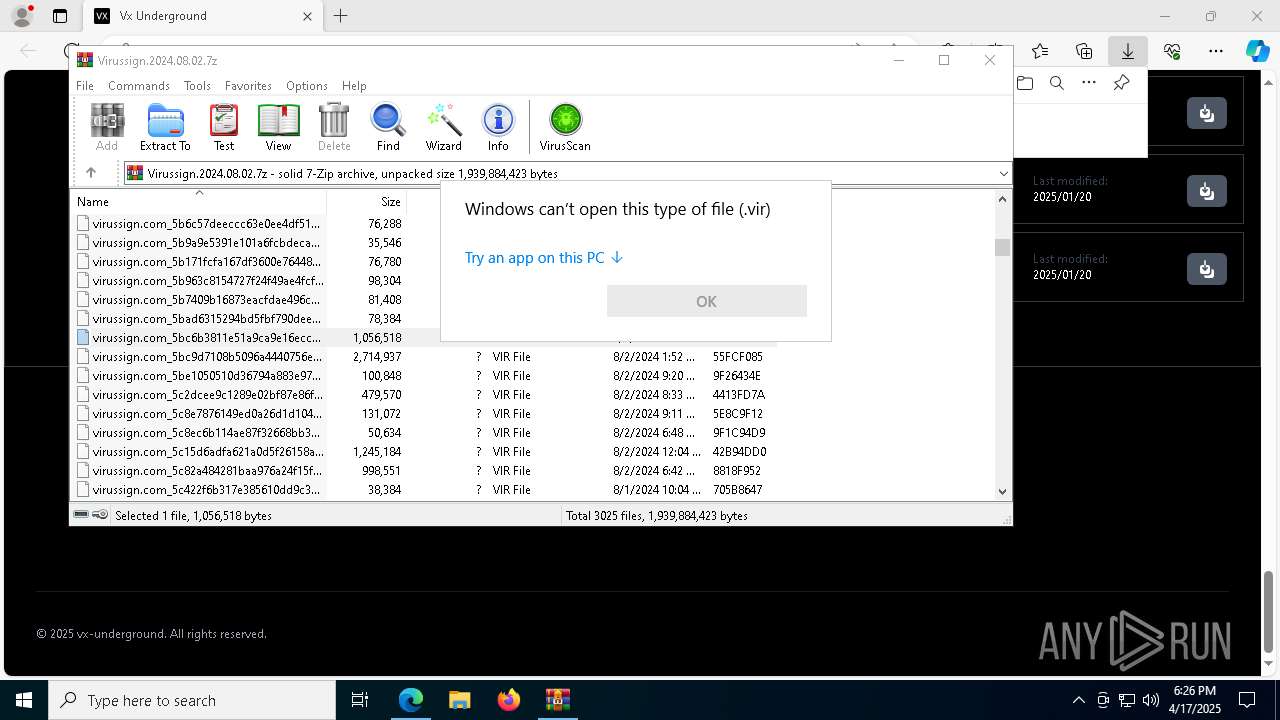Click file list scroll up arrow
The image size is (1280, 720).
[x=1002, y=198]
